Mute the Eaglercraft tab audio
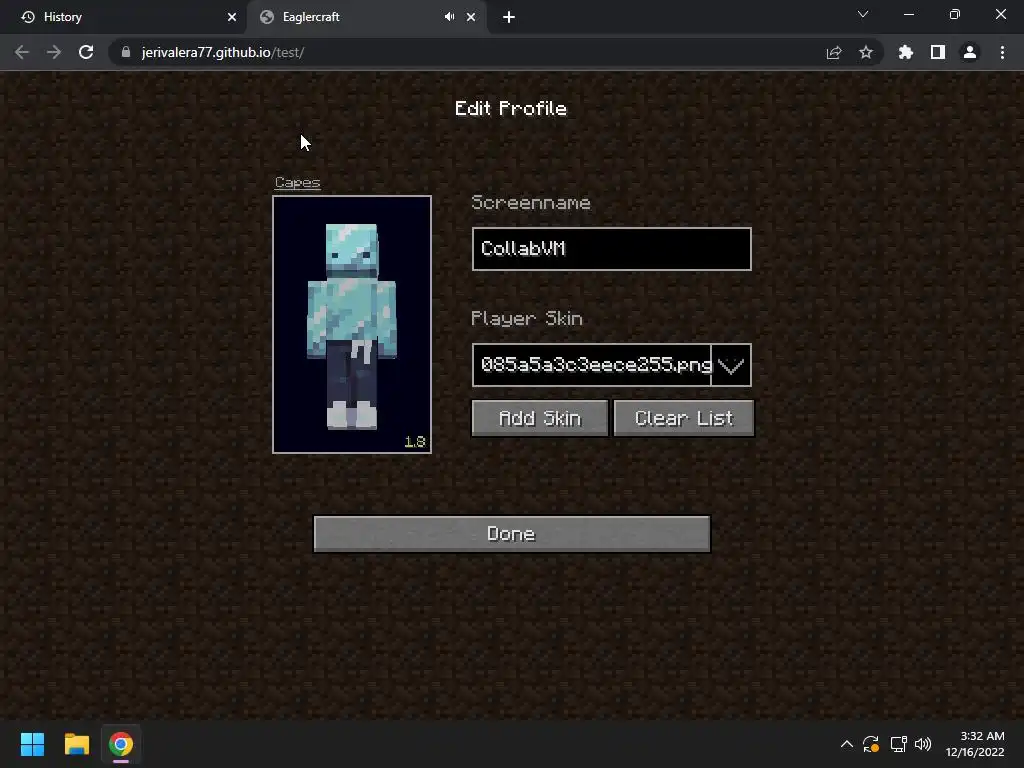This screenshot has width=1024, height=768. (449, 17)
